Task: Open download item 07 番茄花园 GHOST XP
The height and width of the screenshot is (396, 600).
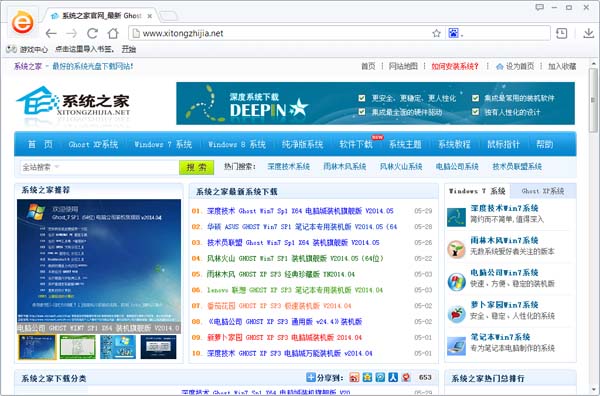Action: pos(279,306)
